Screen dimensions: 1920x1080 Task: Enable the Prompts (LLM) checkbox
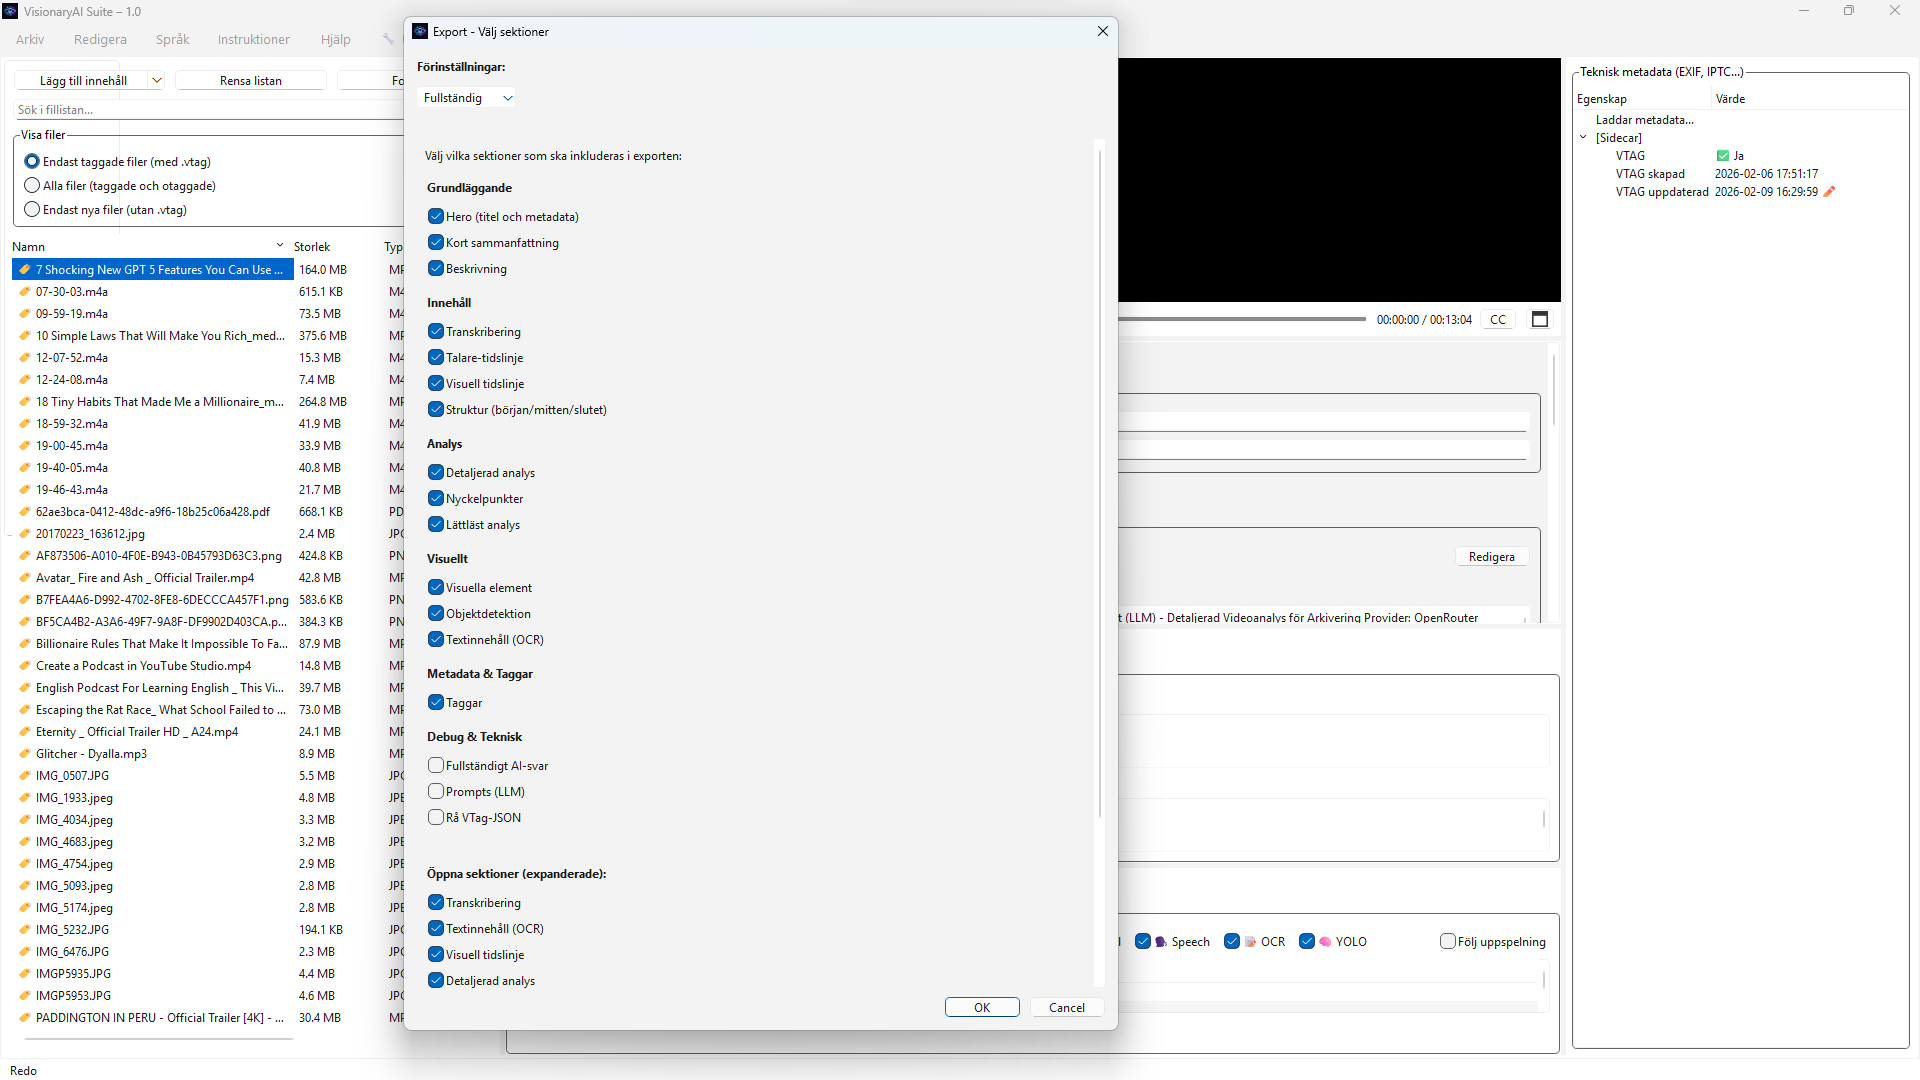click(x=436, y=792)
